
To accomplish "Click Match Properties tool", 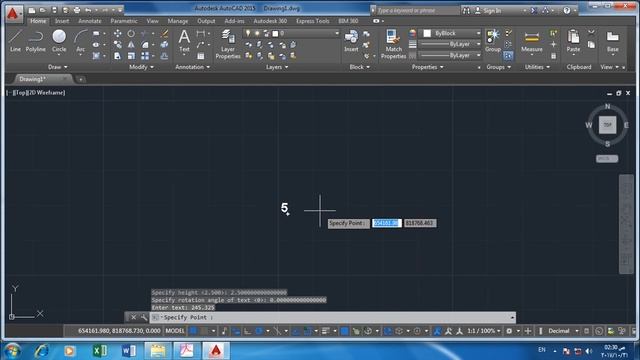I will pyautogui.click(x=393, y=44).
